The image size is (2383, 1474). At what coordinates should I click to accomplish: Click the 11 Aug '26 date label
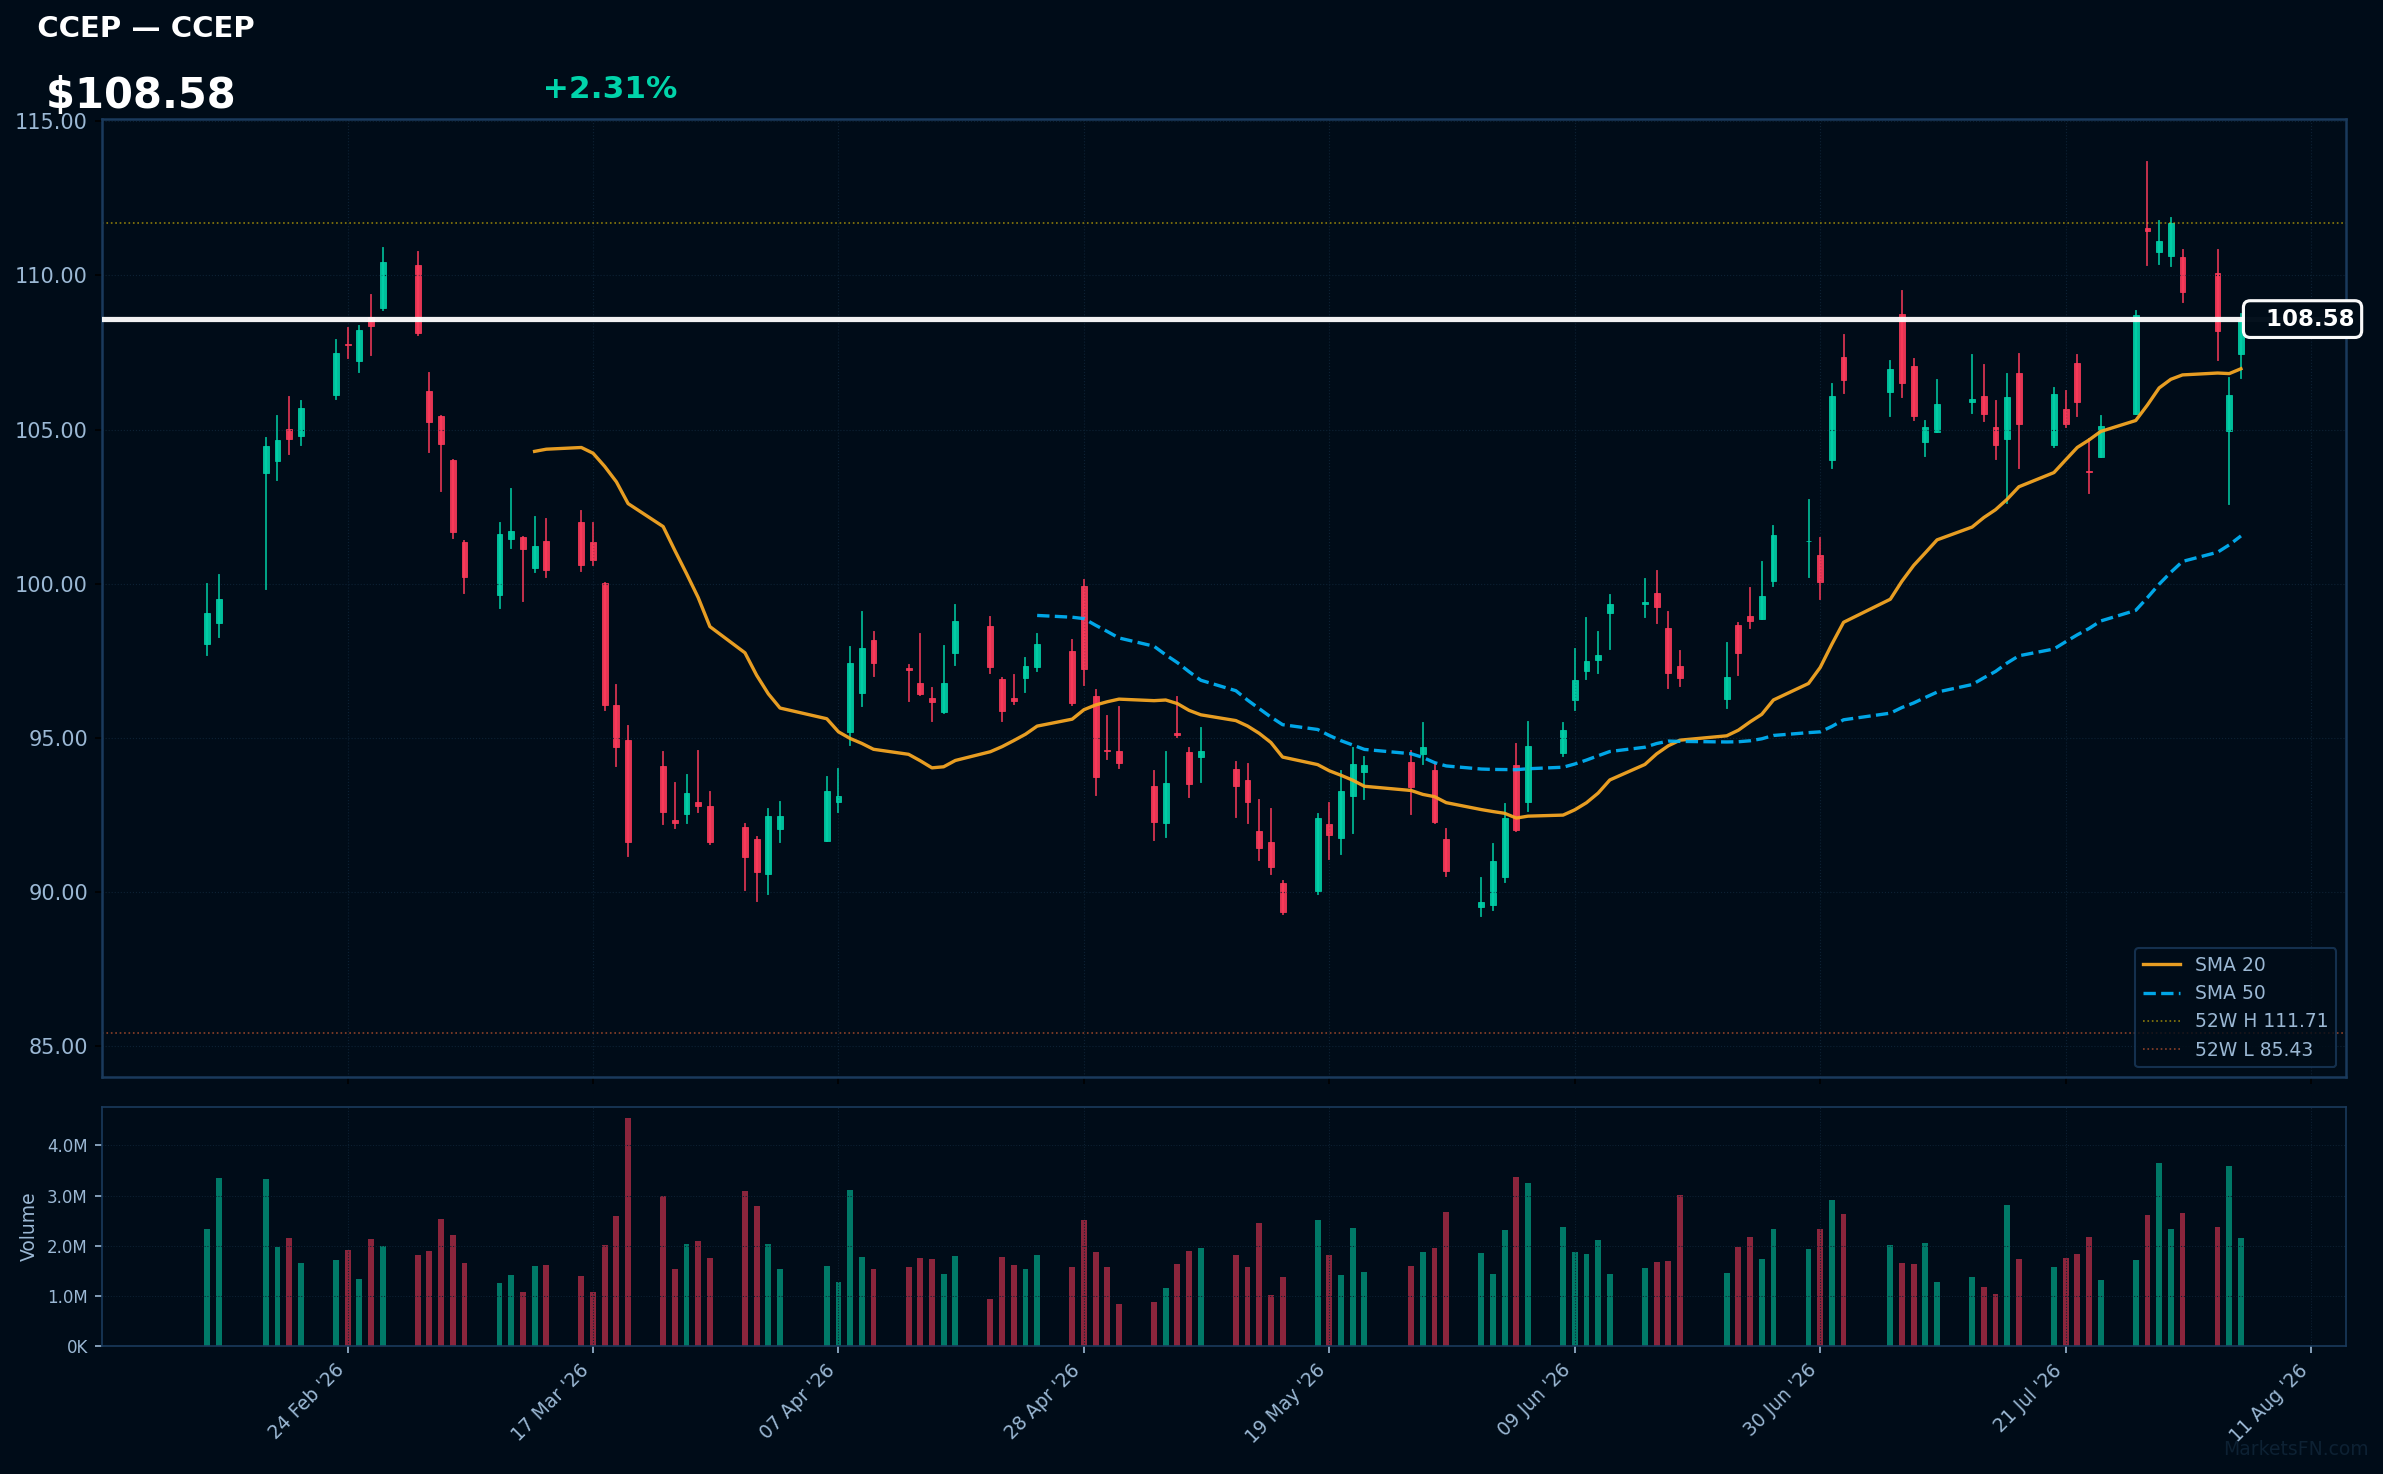2268,1402
